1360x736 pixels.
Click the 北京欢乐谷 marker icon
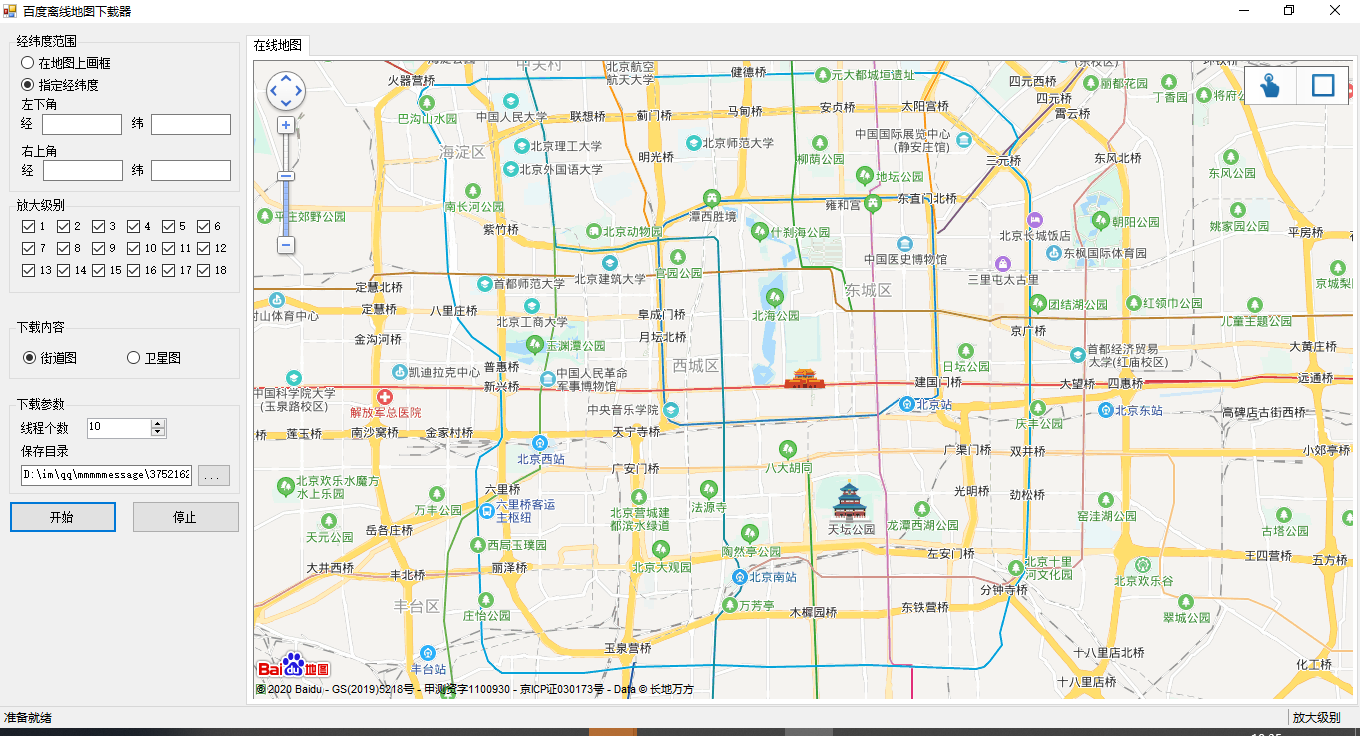[1143, 564]
